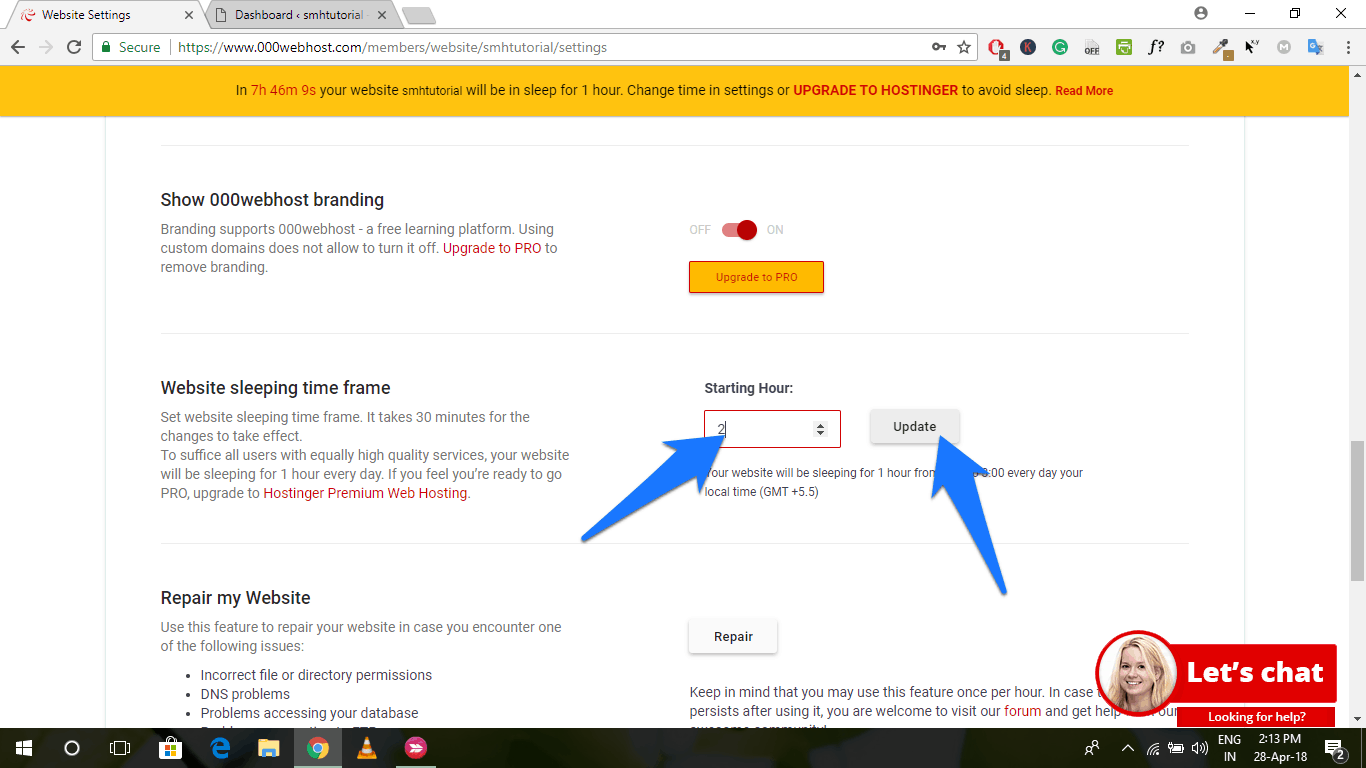
Task: Open Microsoft Edge from taskbar
Action: [x=220, y=747]
